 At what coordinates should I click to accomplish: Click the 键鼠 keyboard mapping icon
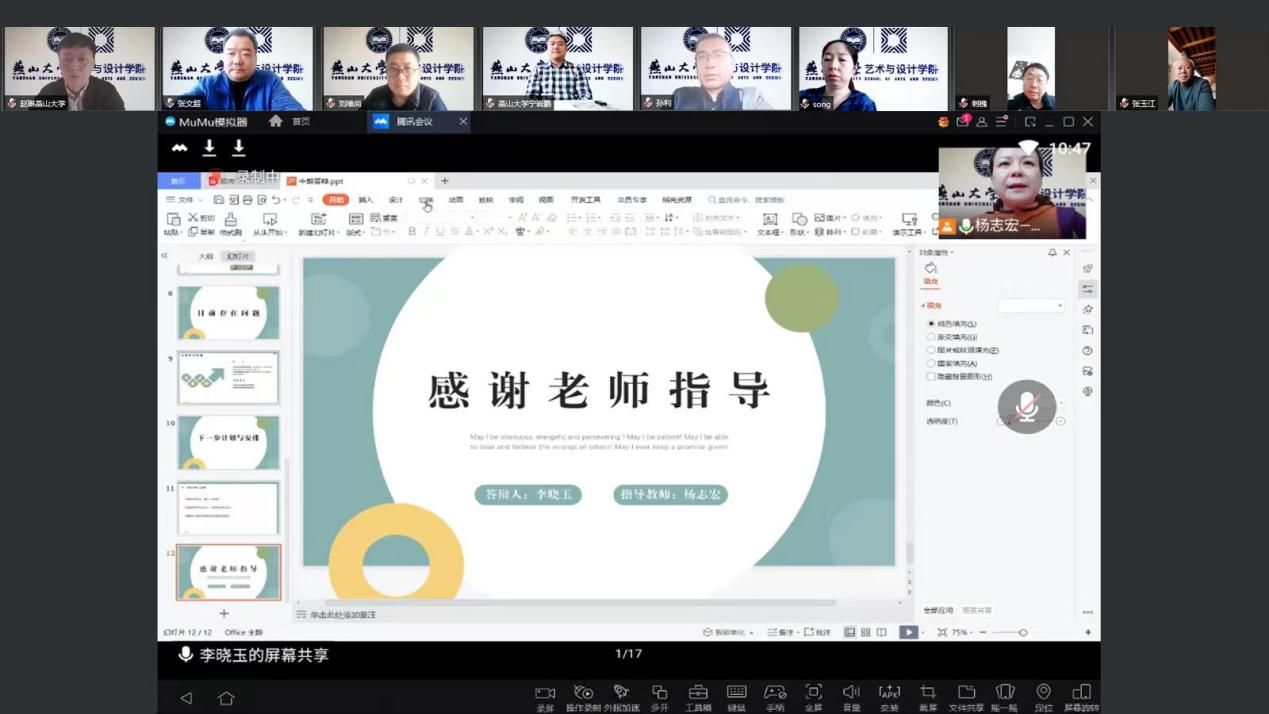pos(736,693)
